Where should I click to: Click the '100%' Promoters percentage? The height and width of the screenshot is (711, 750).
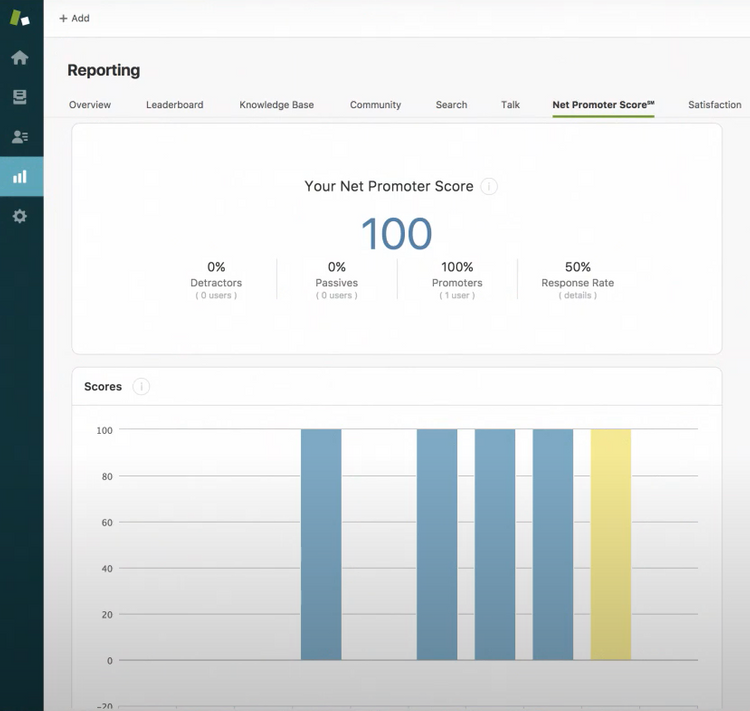point(457,267)
